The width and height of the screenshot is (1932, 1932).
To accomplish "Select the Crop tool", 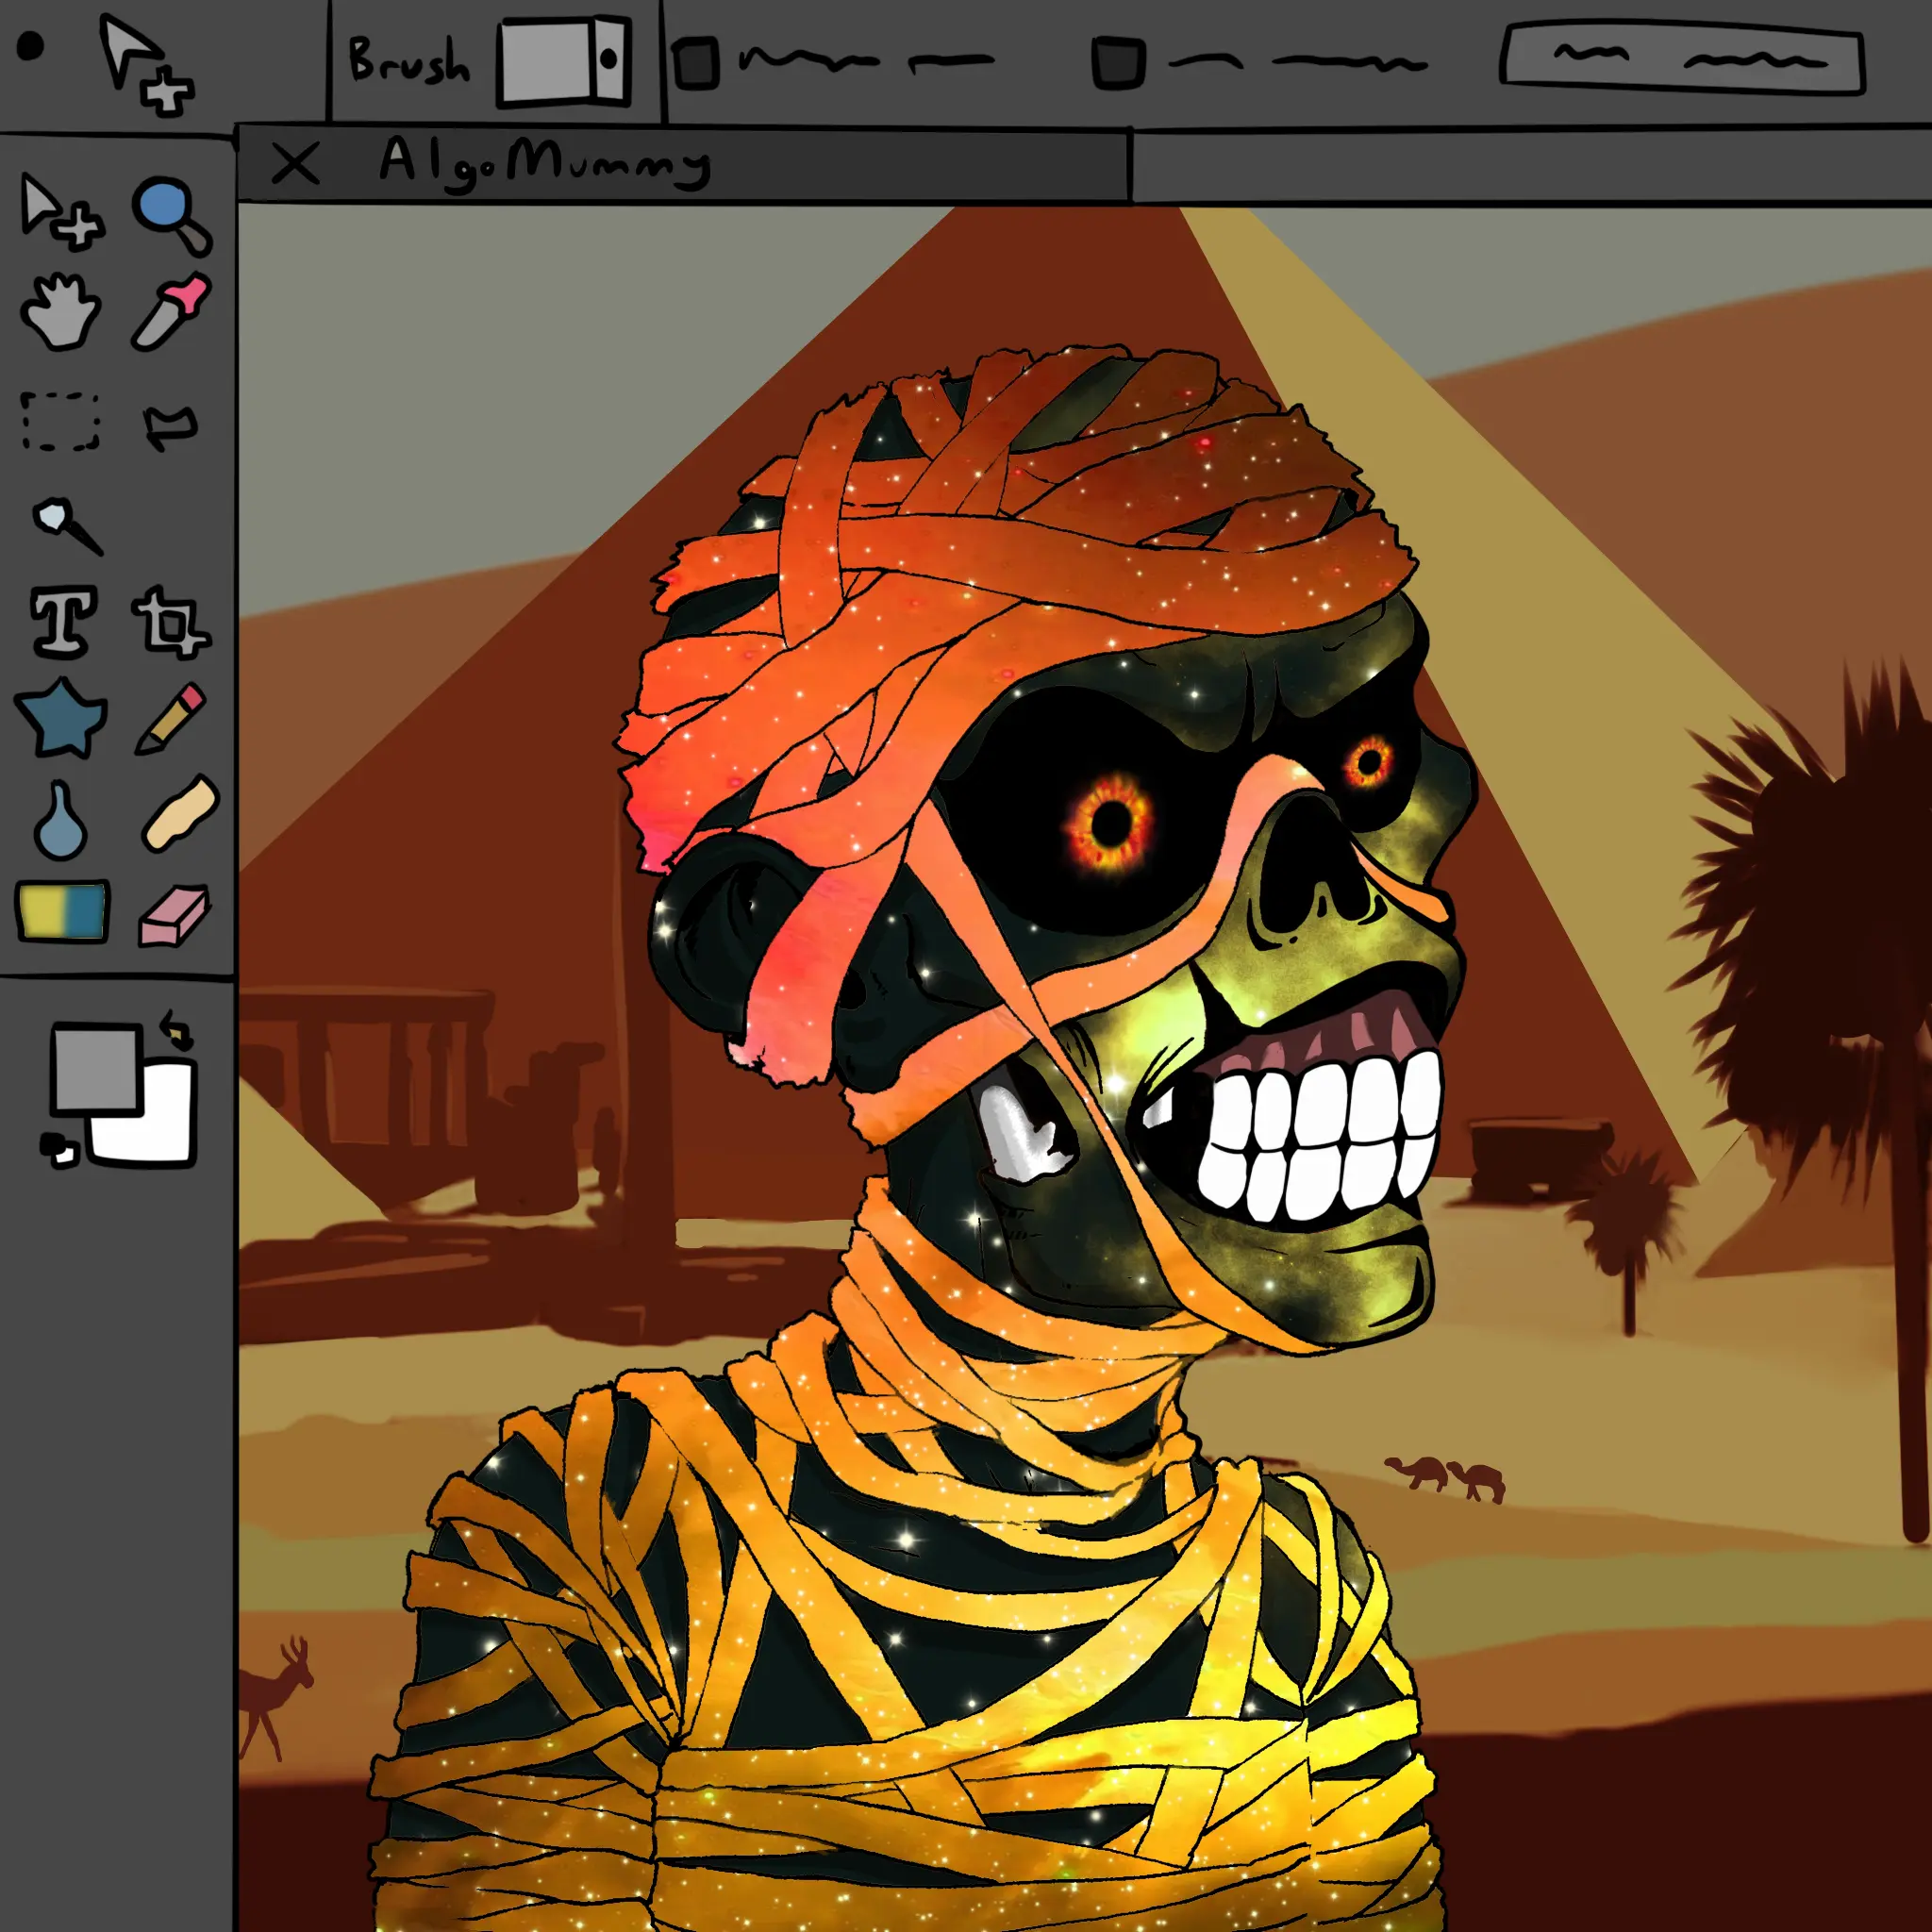I will [170, 622].
